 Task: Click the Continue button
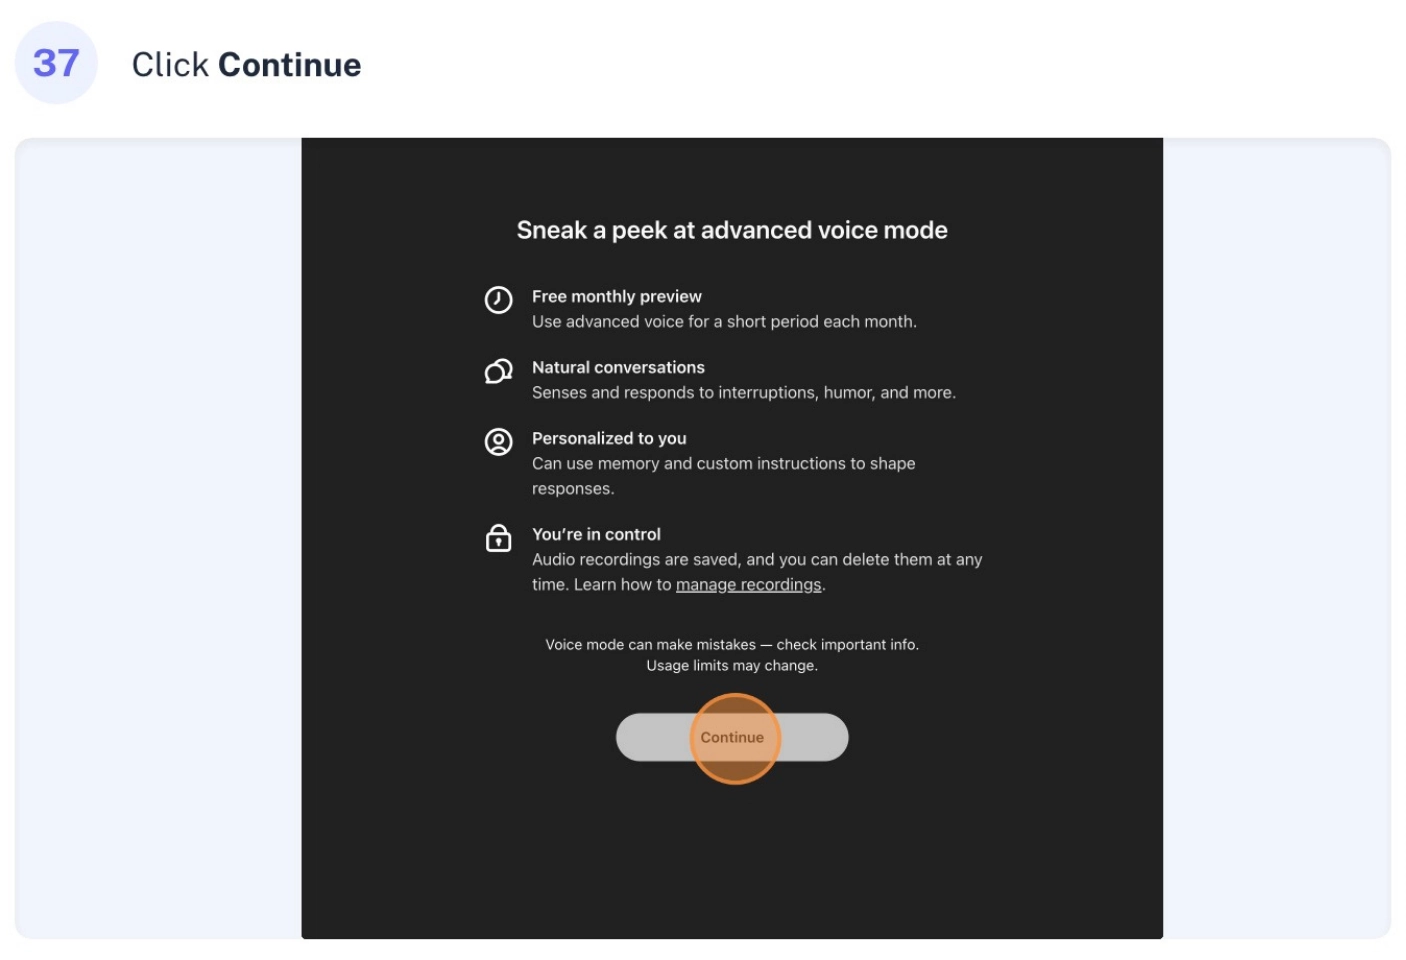[x=732, y=737]
